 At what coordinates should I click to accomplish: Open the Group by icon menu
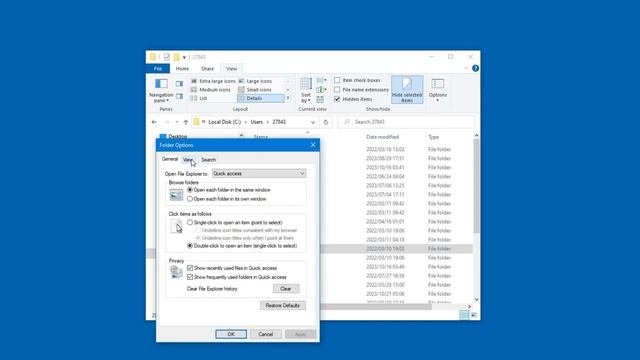coord(322,80)
